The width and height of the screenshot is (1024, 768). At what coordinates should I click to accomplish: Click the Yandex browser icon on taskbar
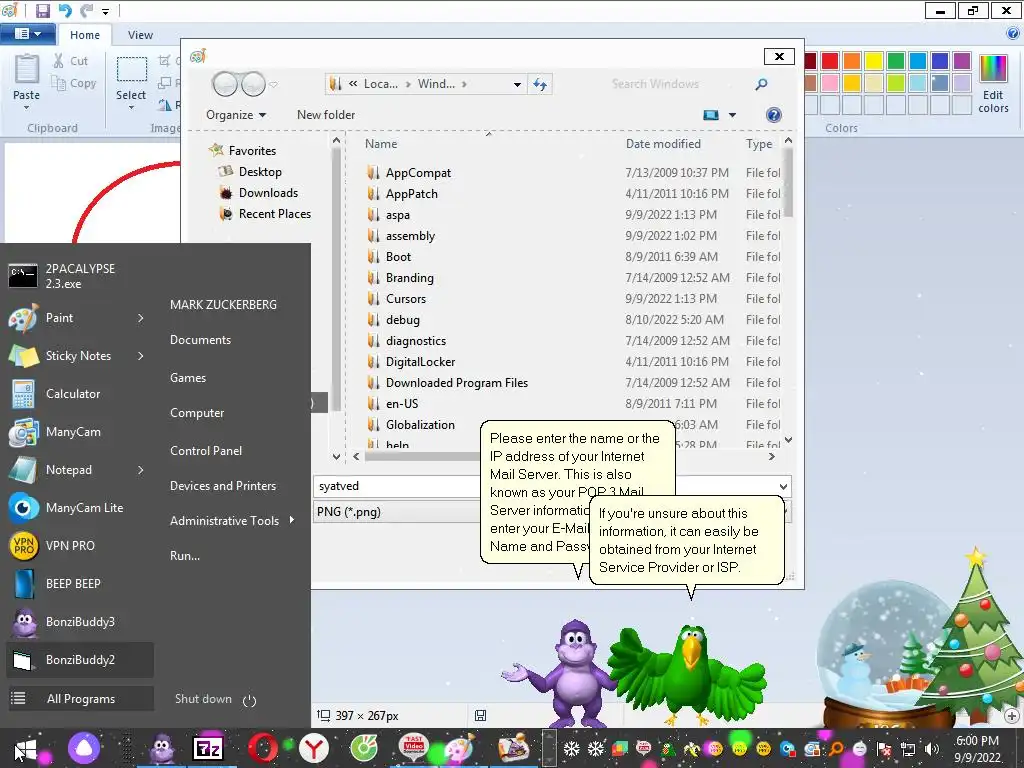(x=313, y=748)
